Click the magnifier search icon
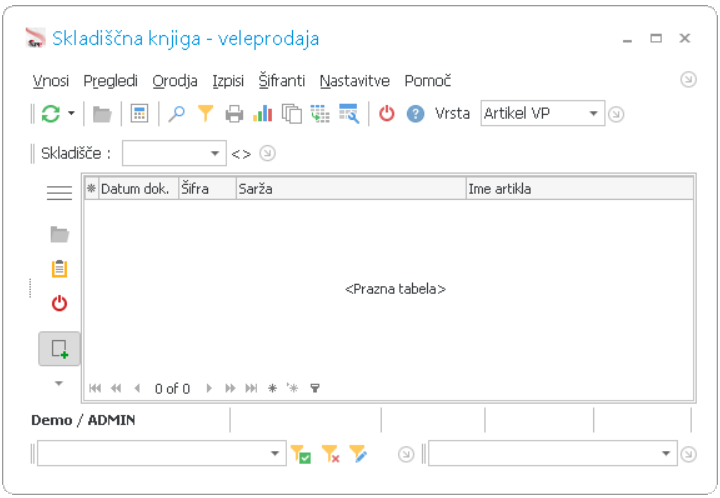This screenshot has width=720, height=498. (x=176, y=113)
